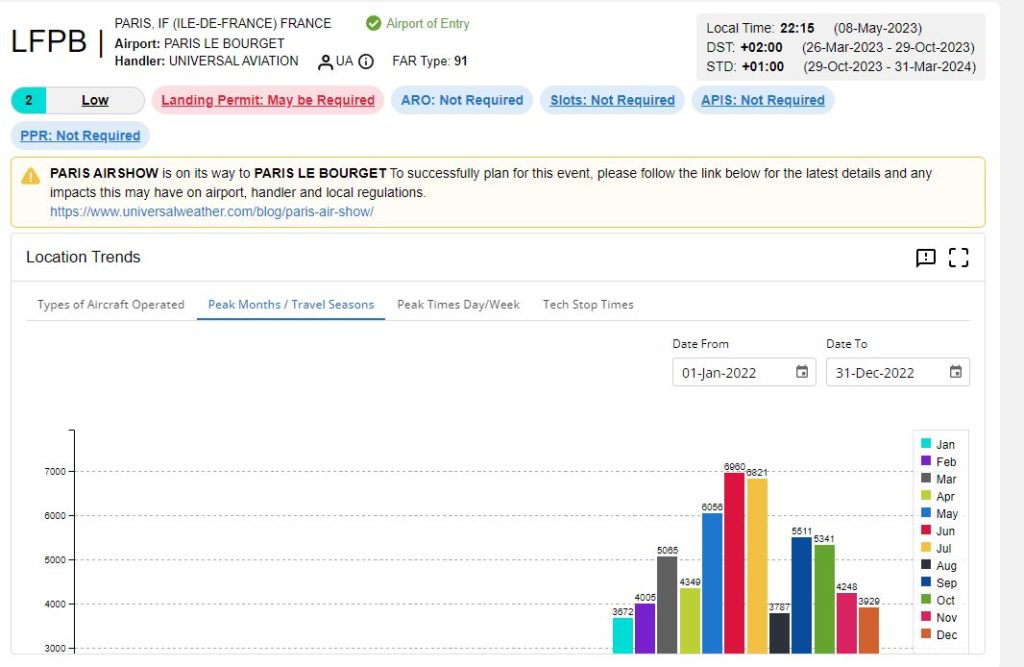Click the Paris Airshow warning triangle icon
The image size is (1024, 667).
pos(31,175)
